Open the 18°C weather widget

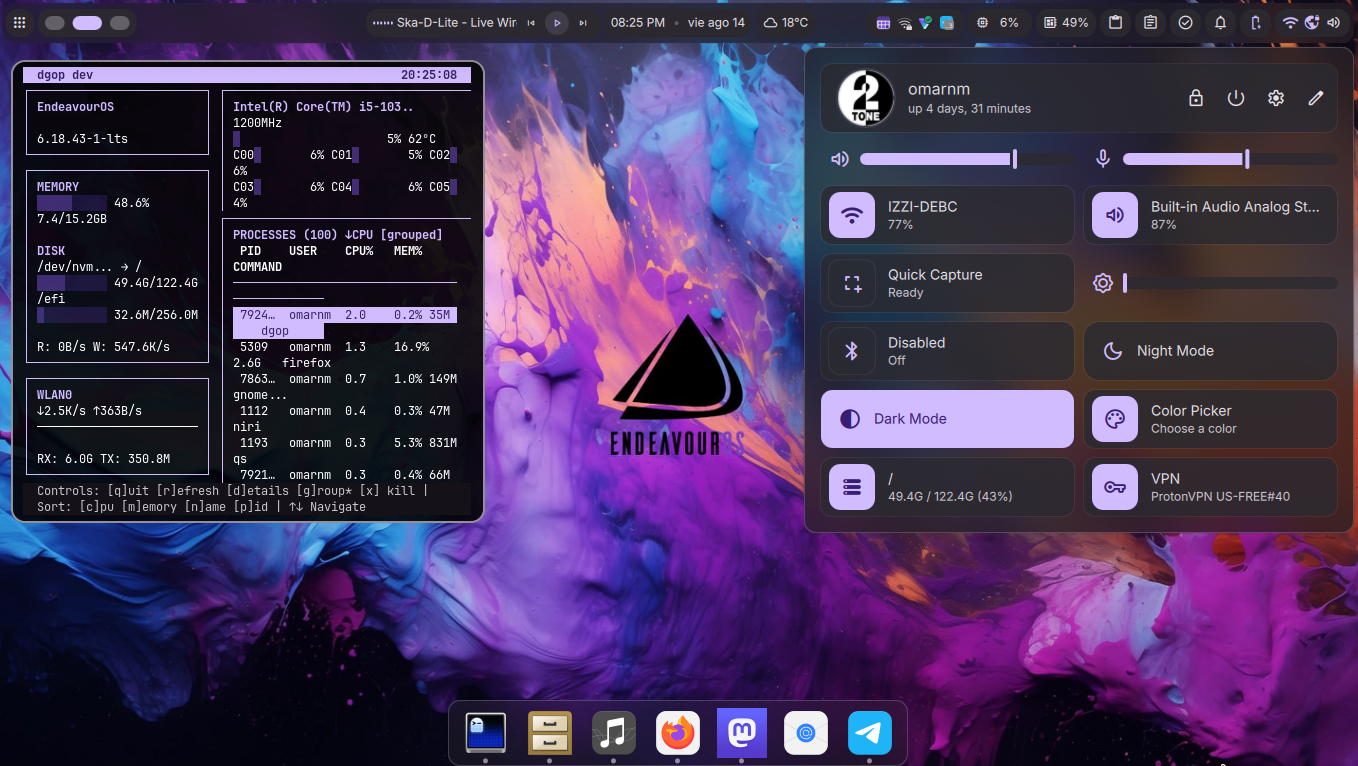point(786,22)
